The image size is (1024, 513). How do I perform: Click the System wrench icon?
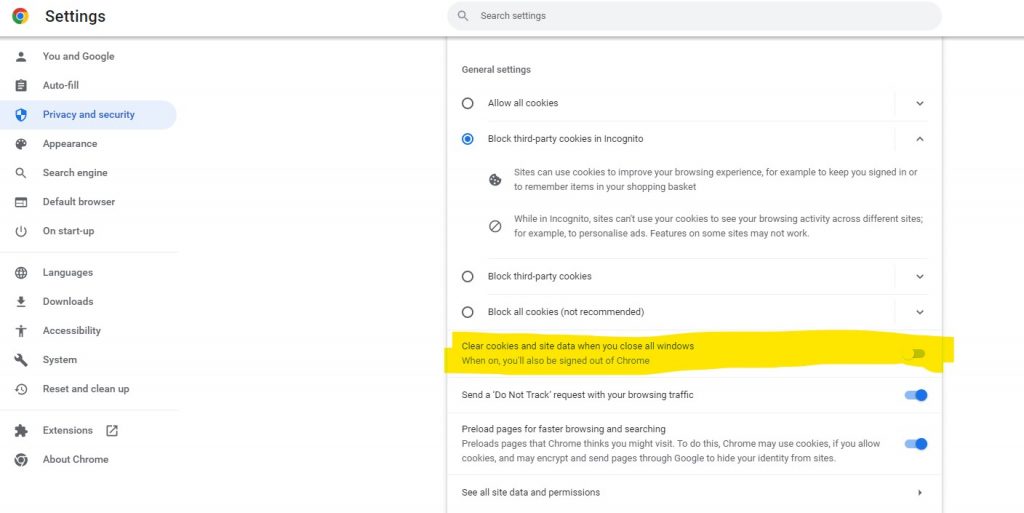pos(21,360)
